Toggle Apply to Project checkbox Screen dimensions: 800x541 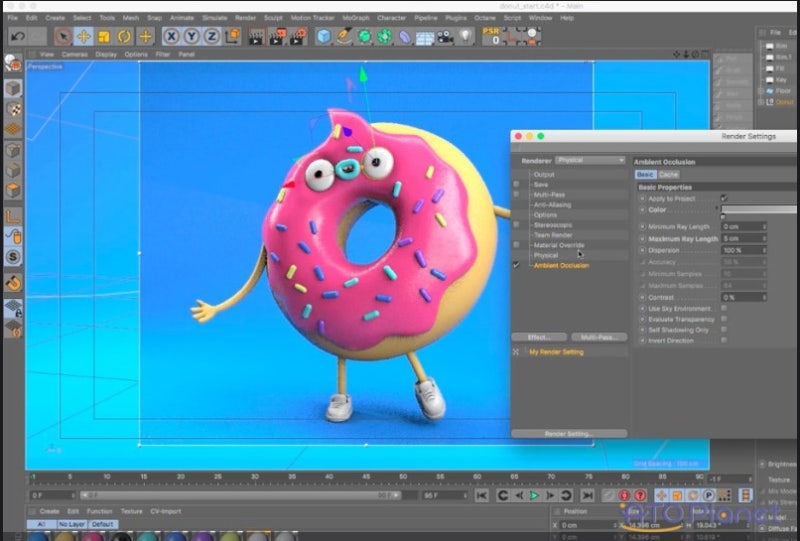pos(724,198)
